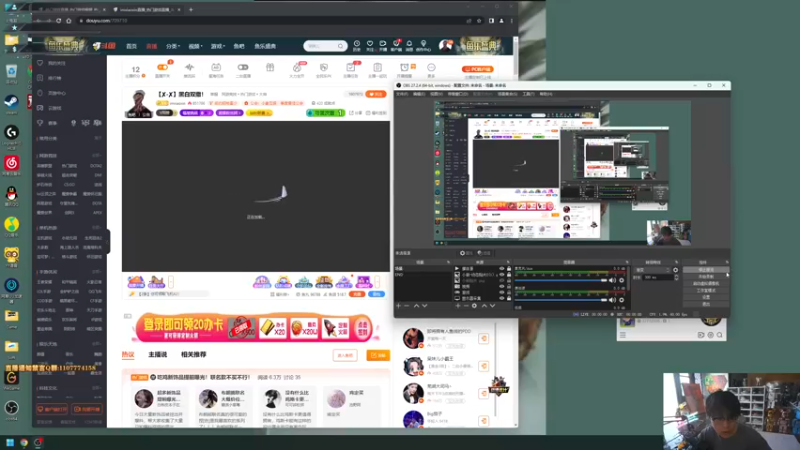Expand Douyu 游戏 games dropdown
This screenshot has width=800, height=450.
(218, 46)
